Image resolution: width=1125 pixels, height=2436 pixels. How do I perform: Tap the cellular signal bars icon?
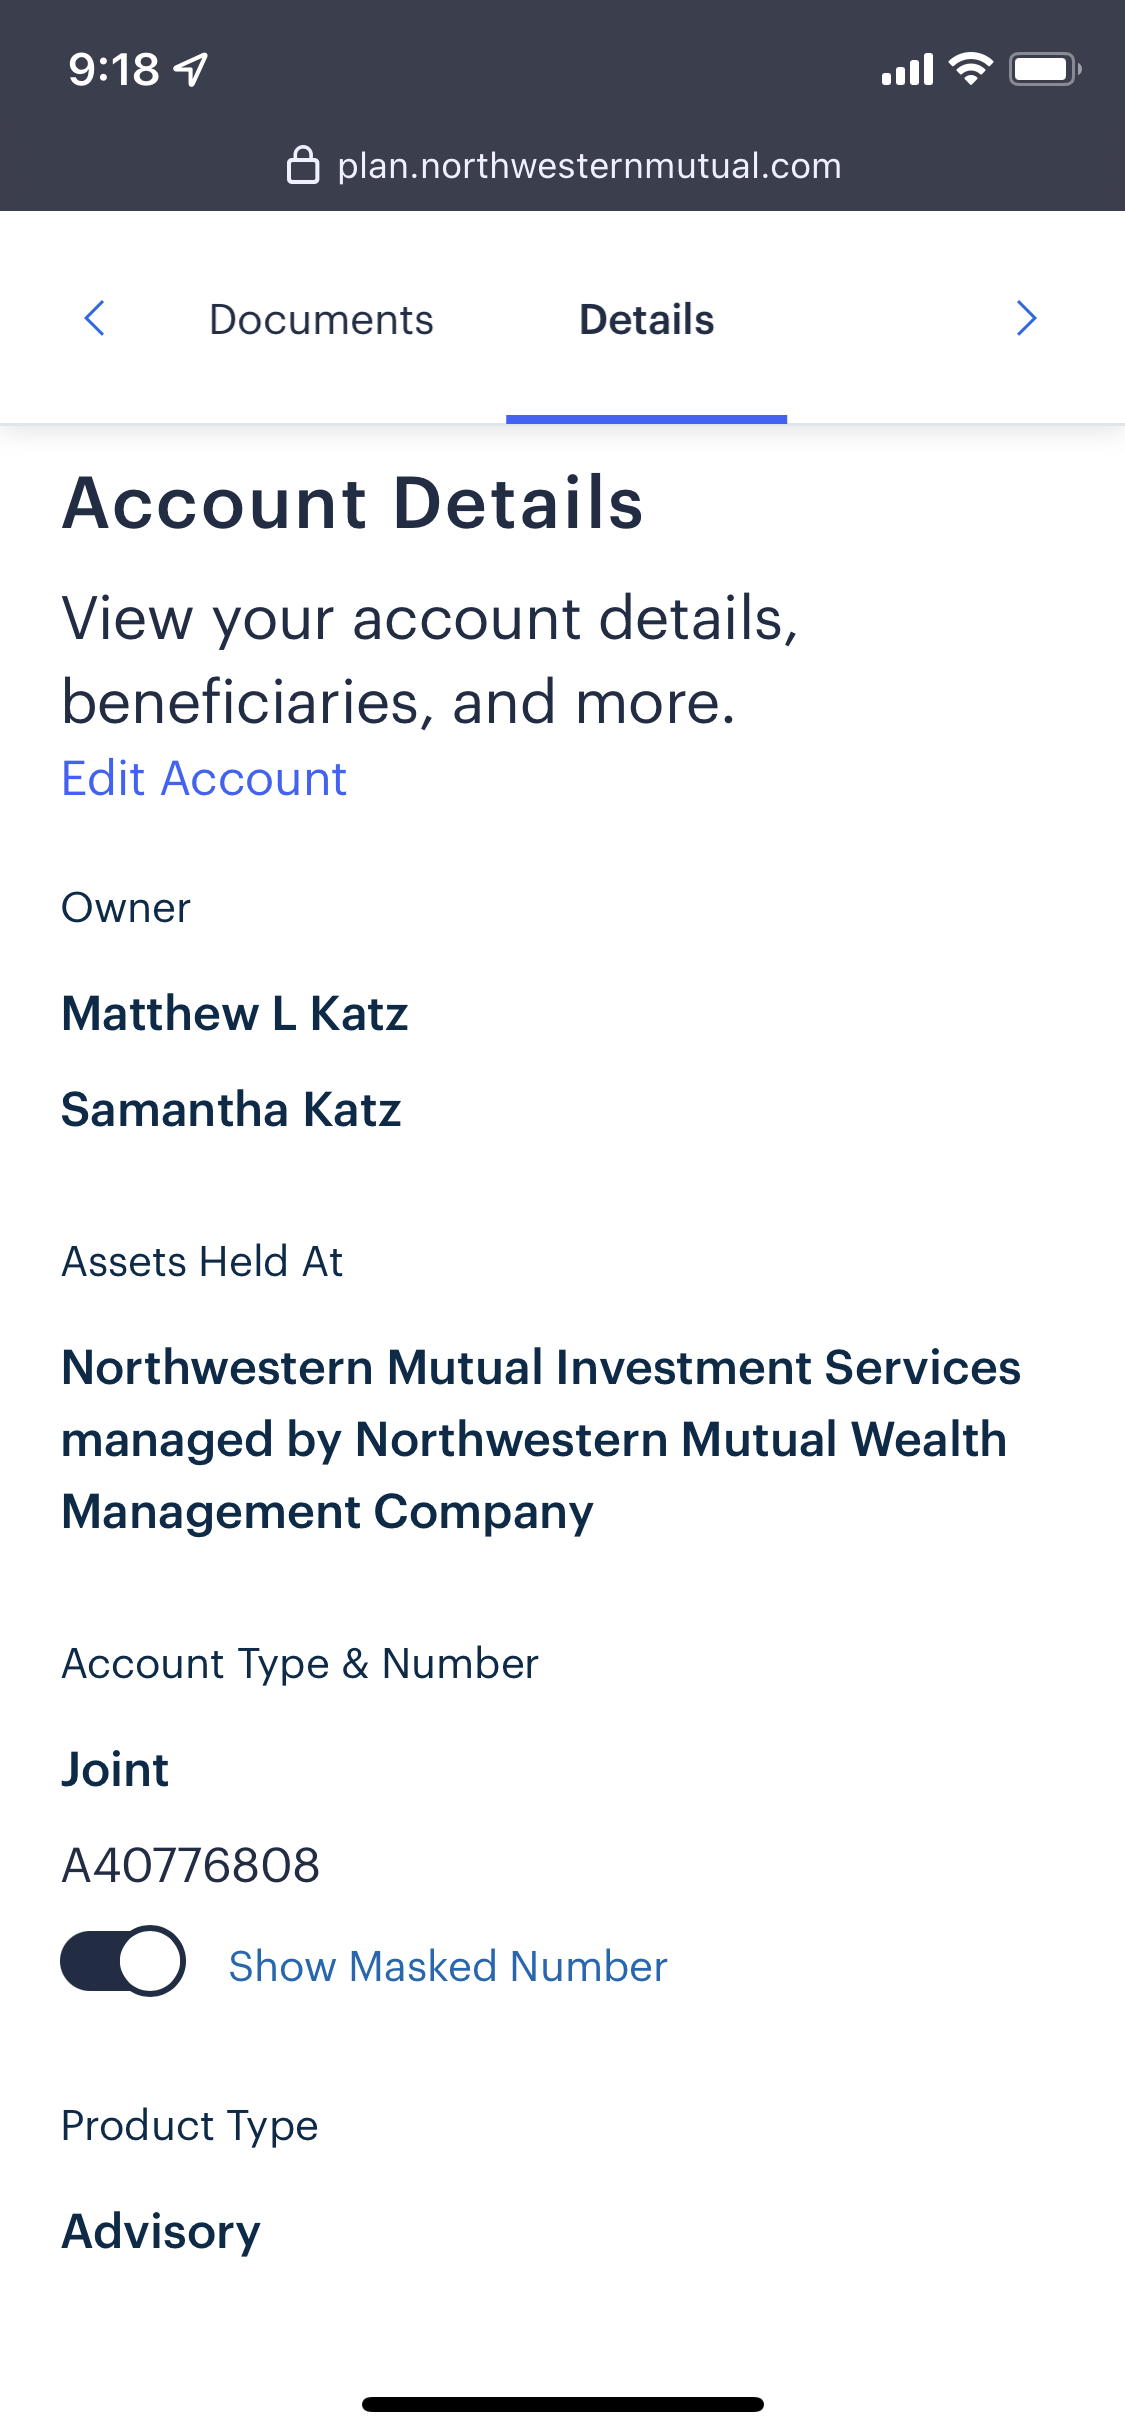tap(907, 70)
